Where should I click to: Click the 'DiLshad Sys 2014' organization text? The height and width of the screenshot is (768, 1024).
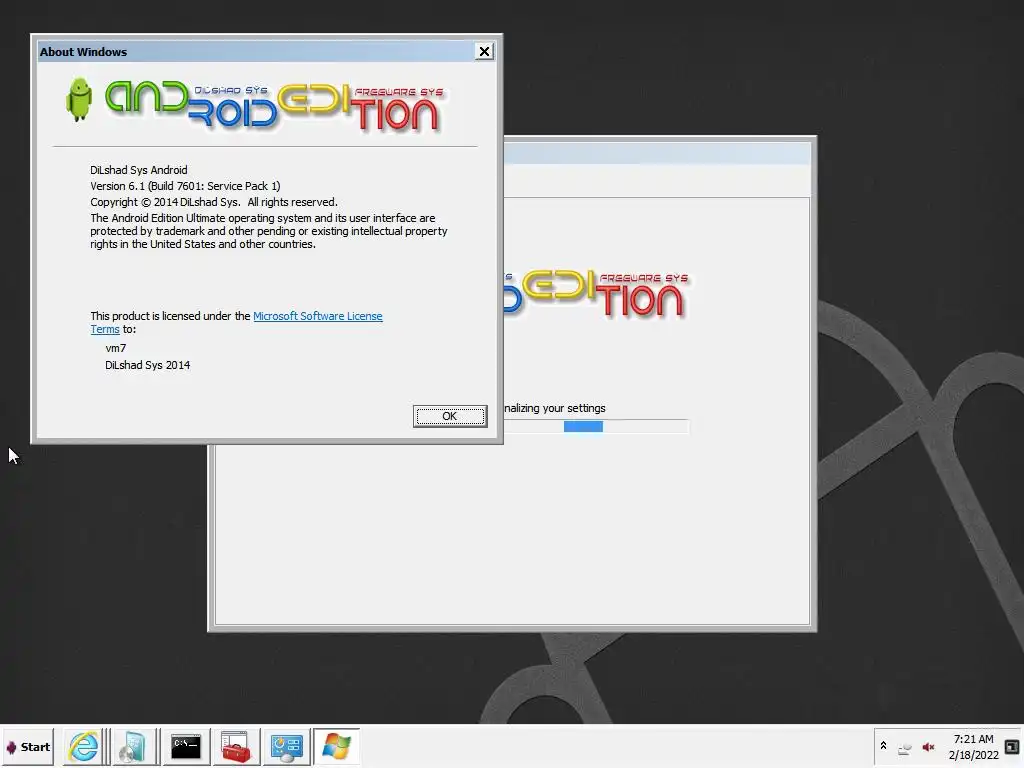pos(148,365)
